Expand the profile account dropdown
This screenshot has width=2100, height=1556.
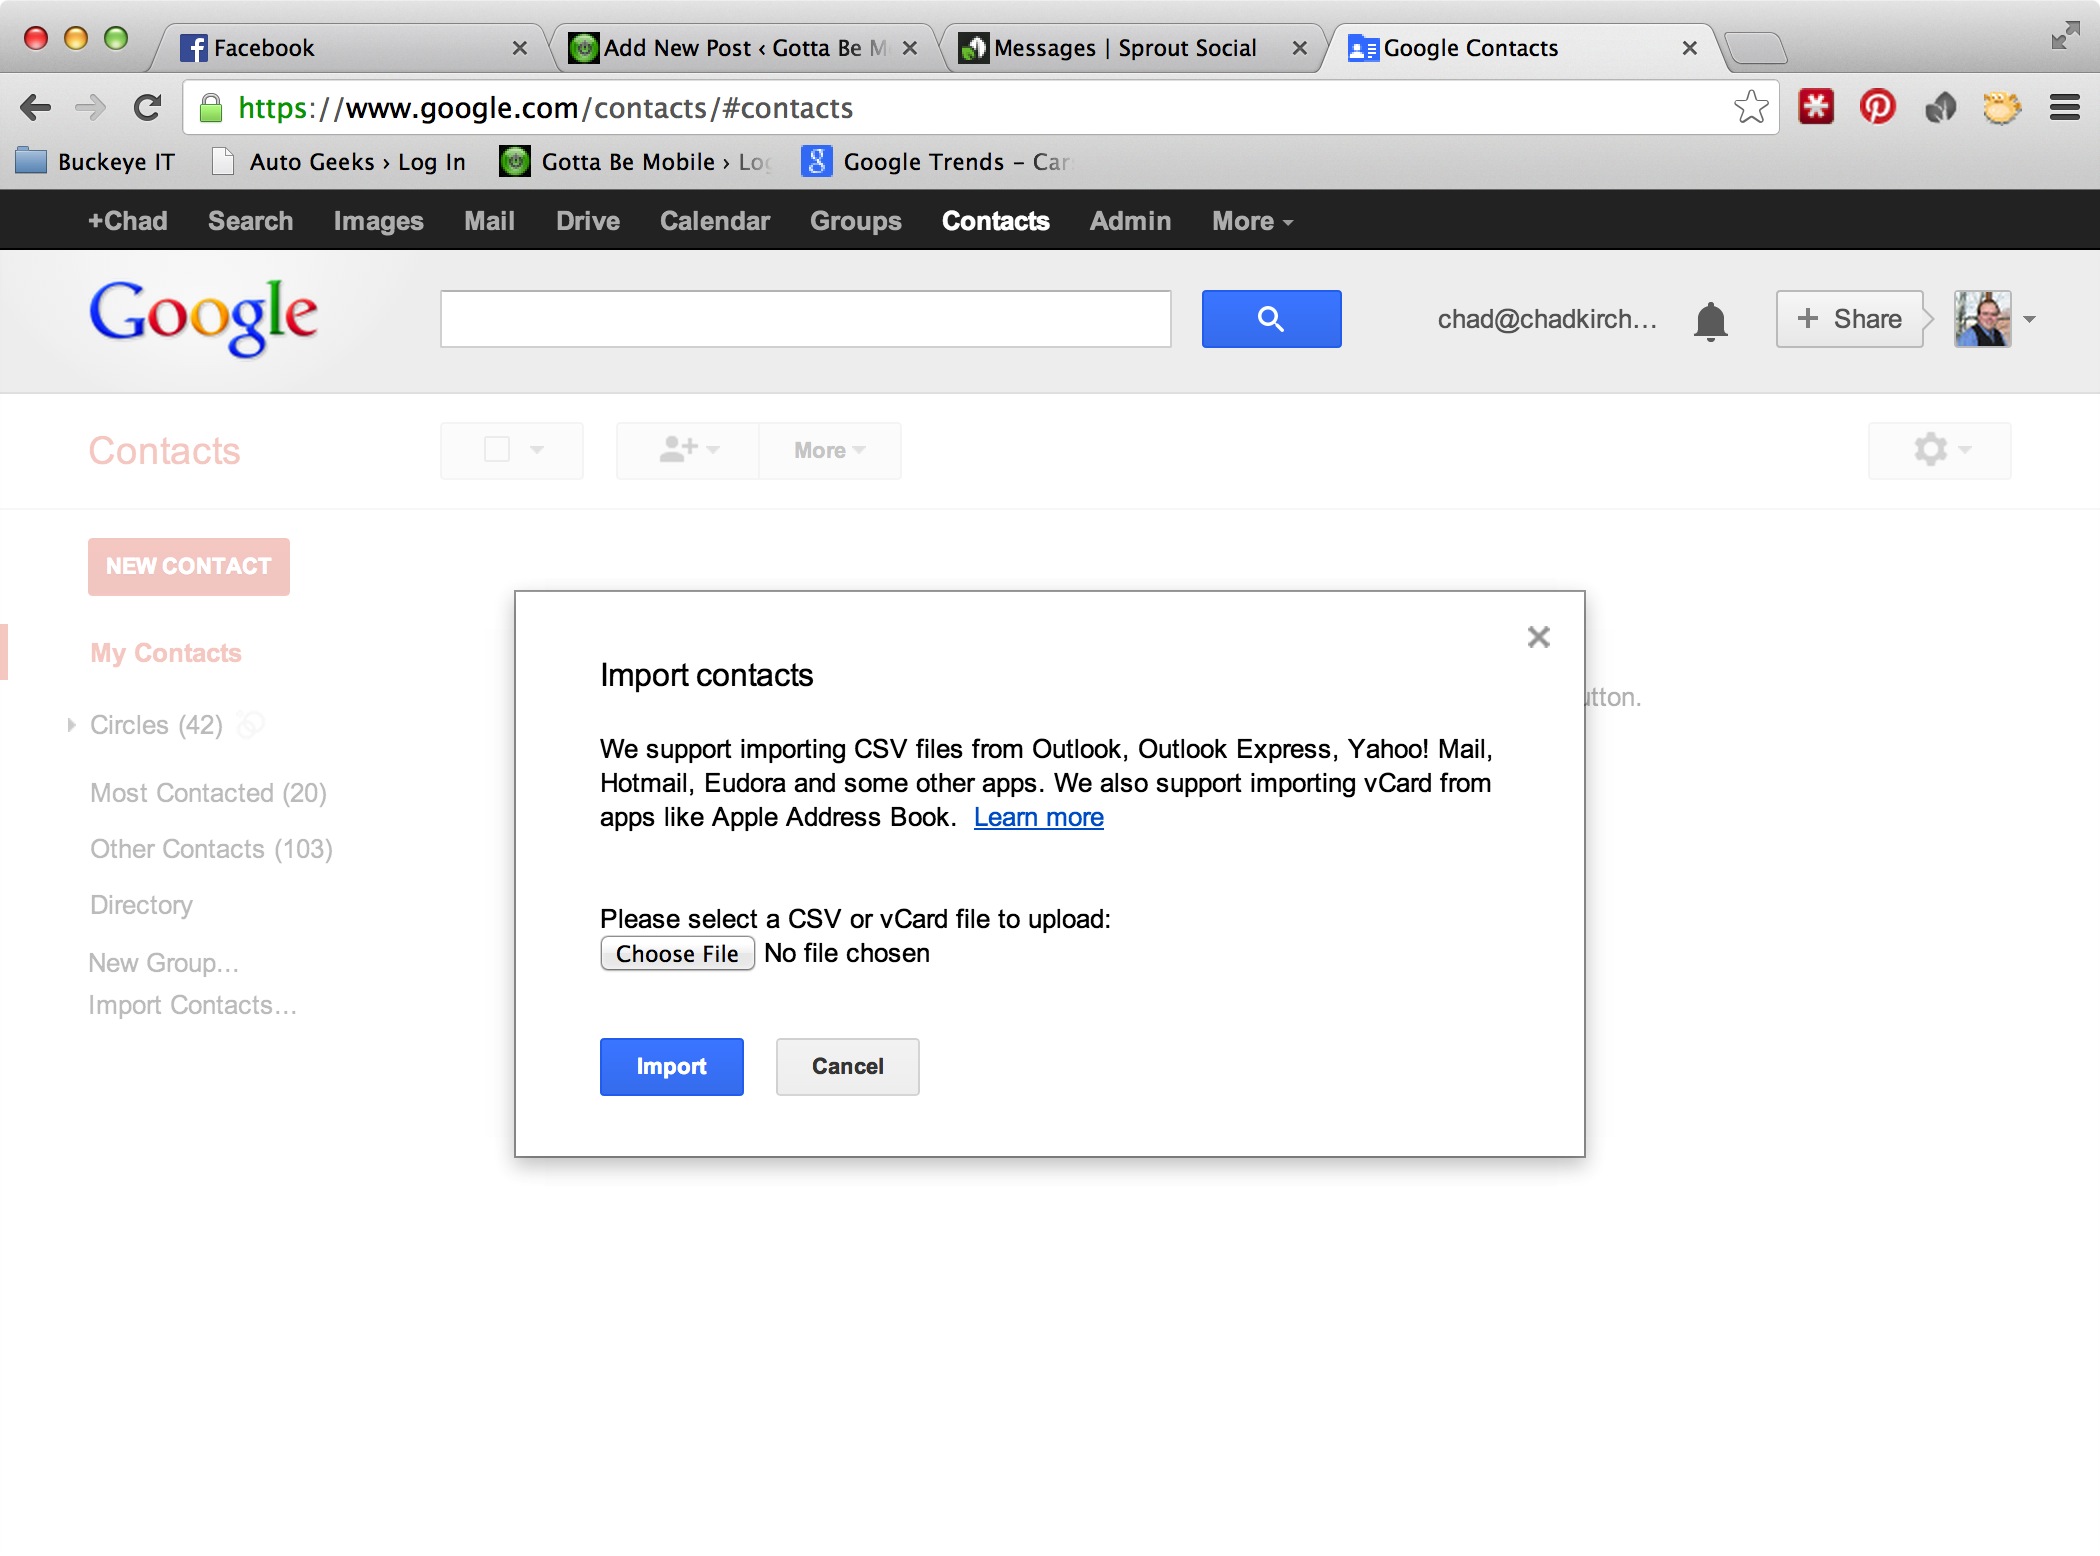click(2030, 317)
